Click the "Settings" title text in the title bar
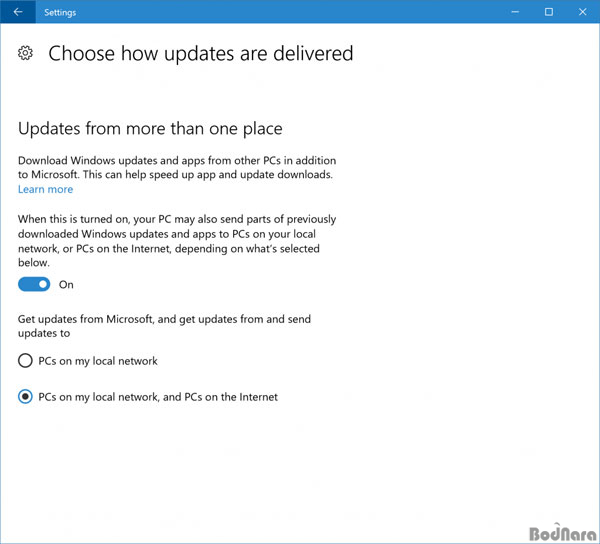The height and width of the screenshot is (544, 600). 60,13
